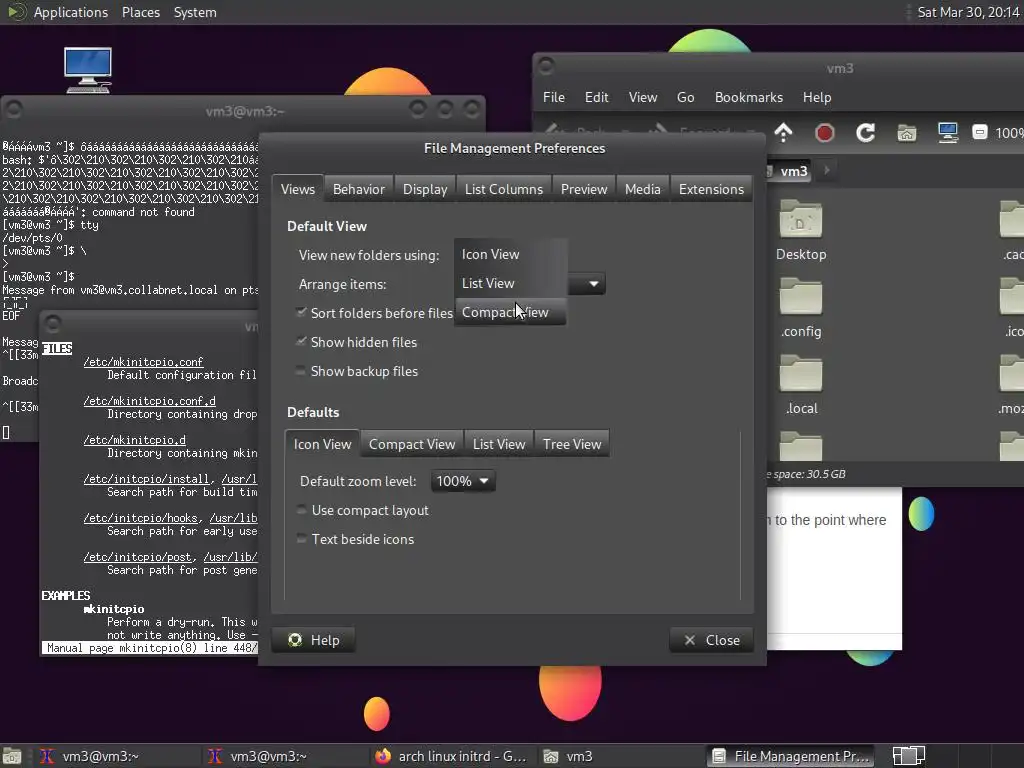Click the red Stop icon in file manager toolbar
The image size is (1024, 768).
point(824,133)
